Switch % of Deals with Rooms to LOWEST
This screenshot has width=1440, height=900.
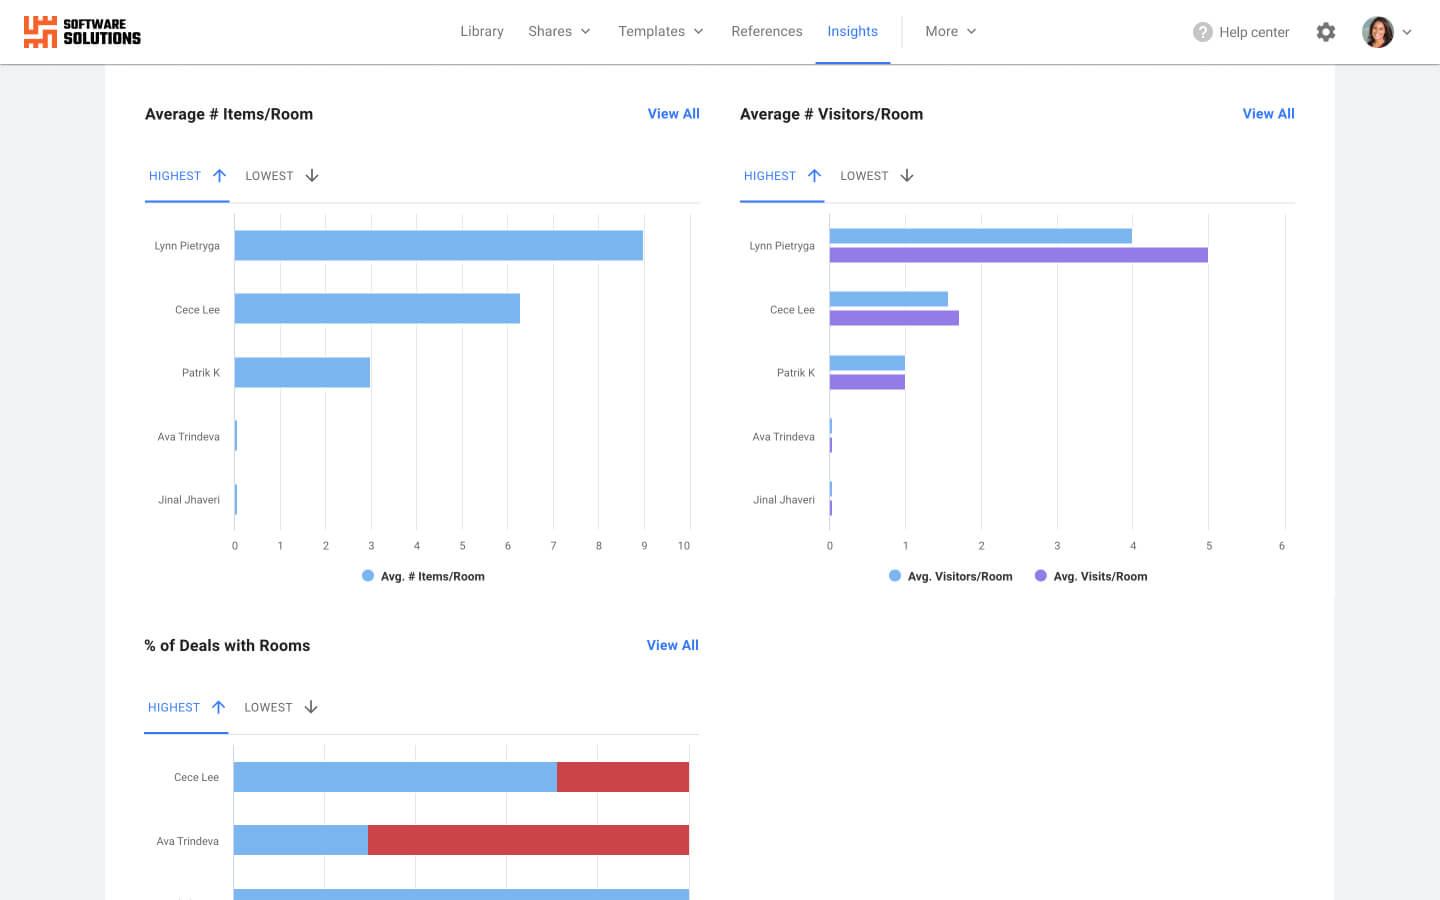[x=269, y=707]
